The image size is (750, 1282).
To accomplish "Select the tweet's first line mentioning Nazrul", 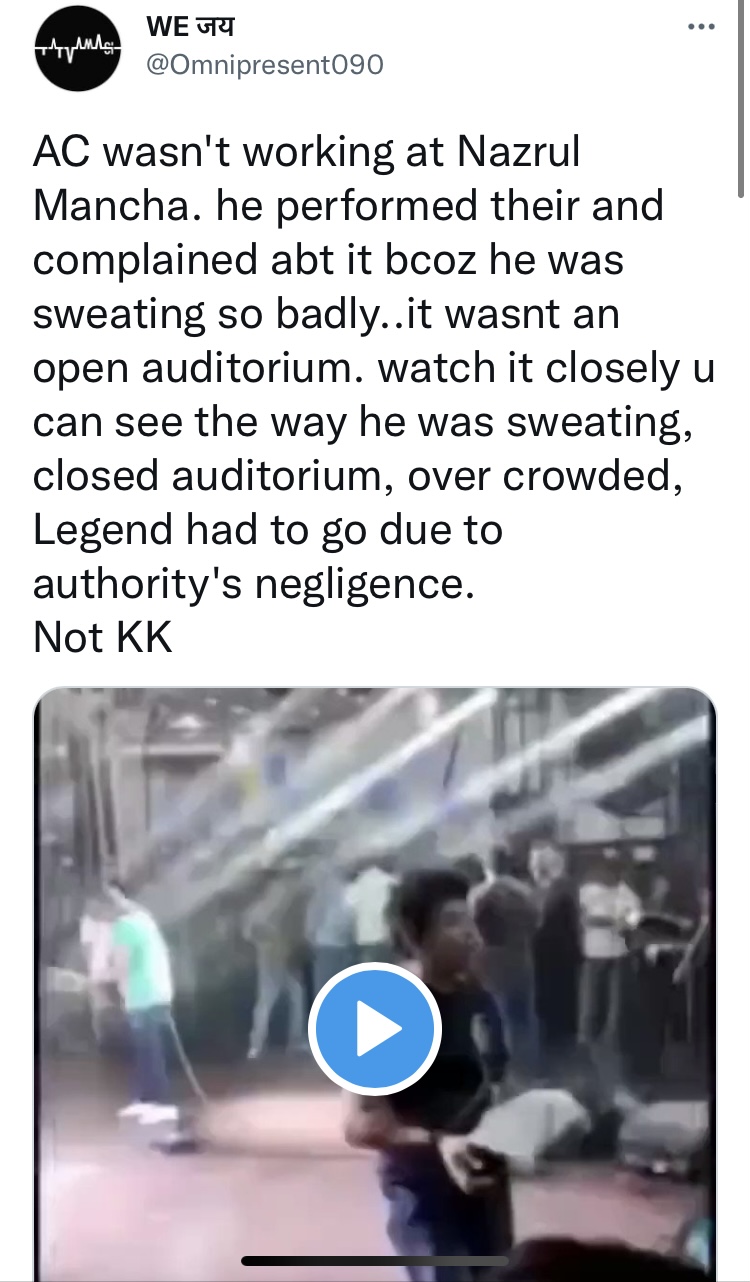I will [x=307, y=153].
